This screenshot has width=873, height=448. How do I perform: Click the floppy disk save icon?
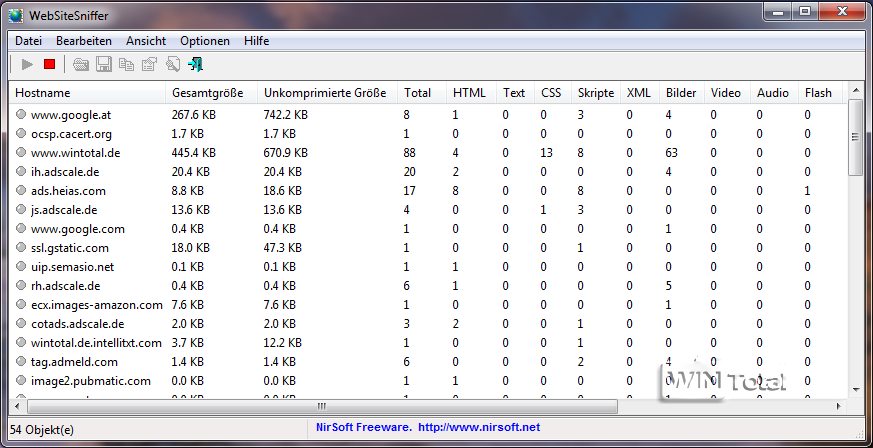[104, 65]
